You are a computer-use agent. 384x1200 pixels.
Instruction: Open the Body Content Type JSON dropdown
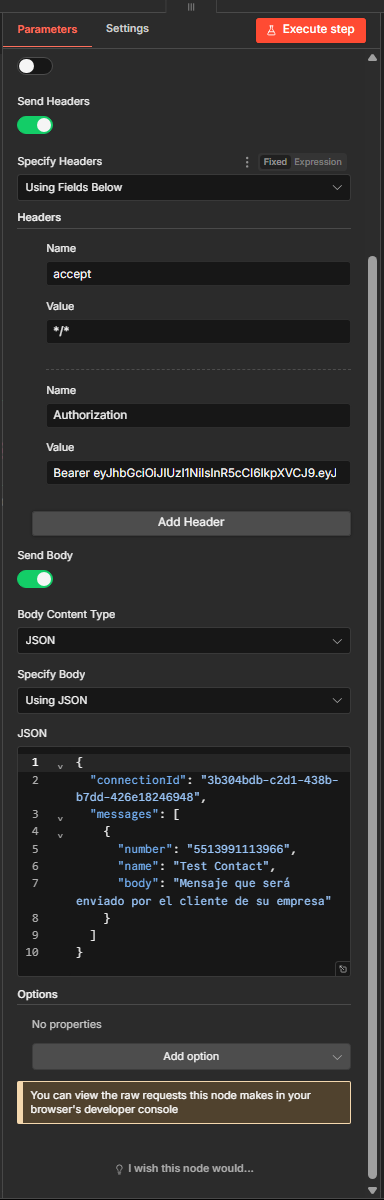click(x=184, y=640)
